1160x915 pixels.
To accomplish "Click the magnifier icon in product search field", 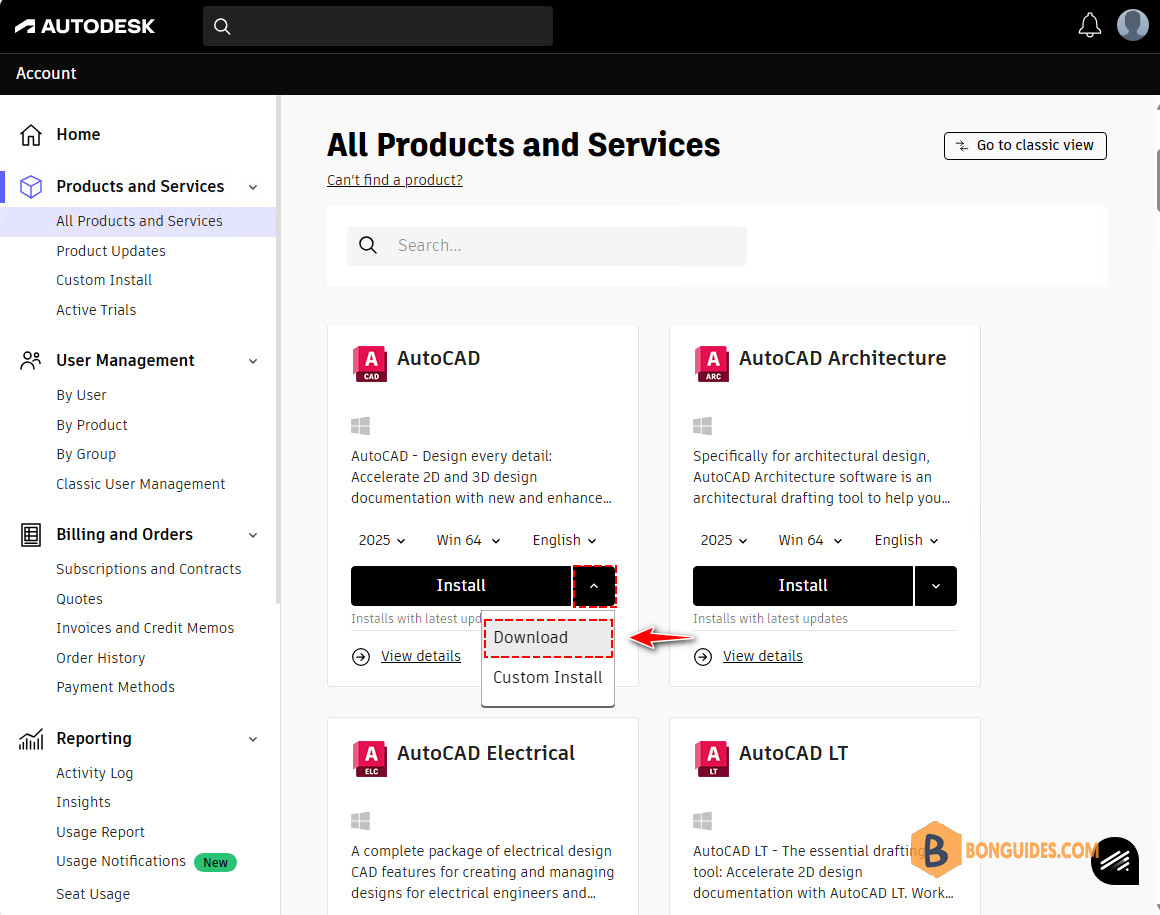I will coord(368,246).
